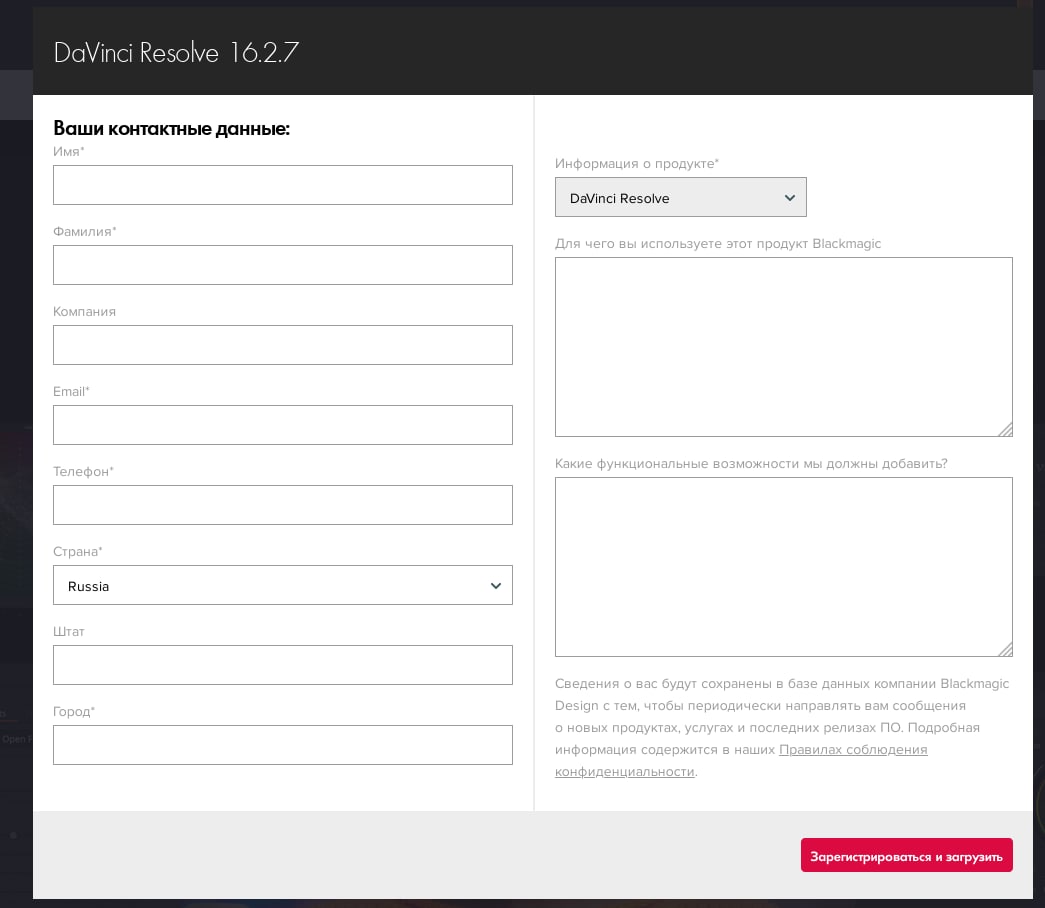Click Зарегистрироваться и загрузить button
Viewport: 1045px width, 908px height.
(x=906, y=855)
